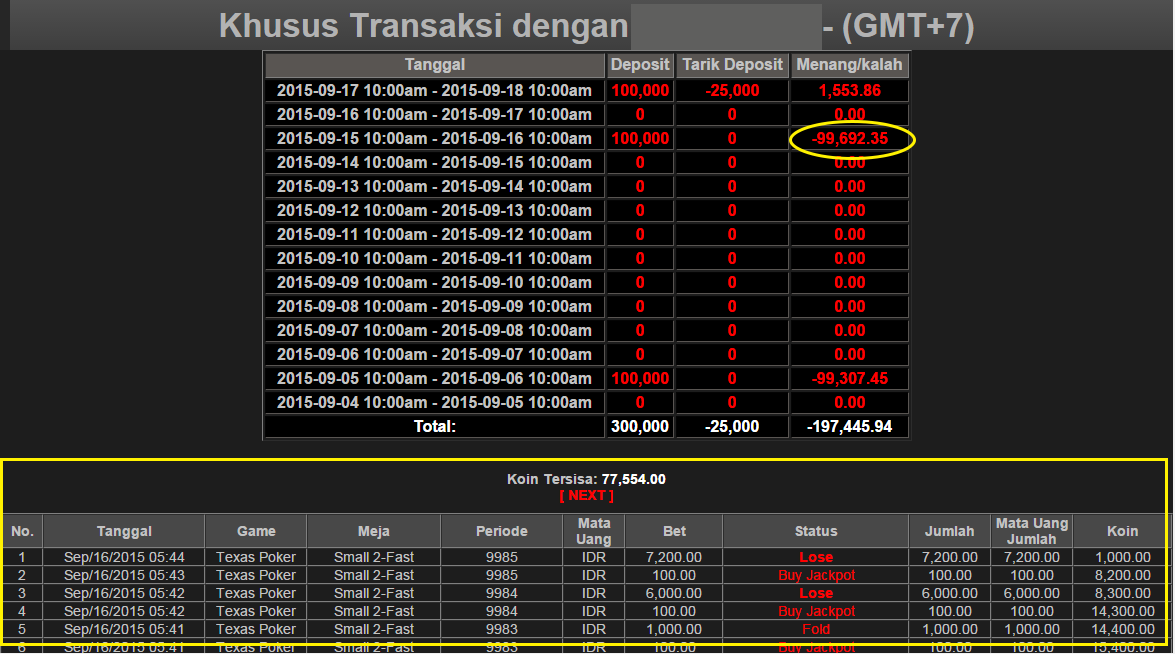Click the -99,307.45 loss value
1175x654 pixels.
pyautogui.click(x=850, y=378)
